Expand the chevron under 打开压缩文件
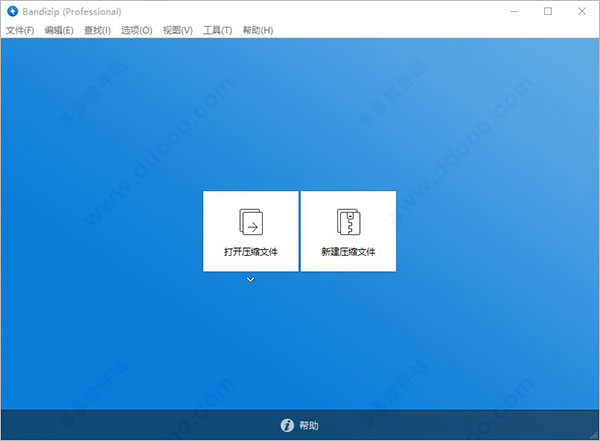600x441 pixels. point(251,280)
